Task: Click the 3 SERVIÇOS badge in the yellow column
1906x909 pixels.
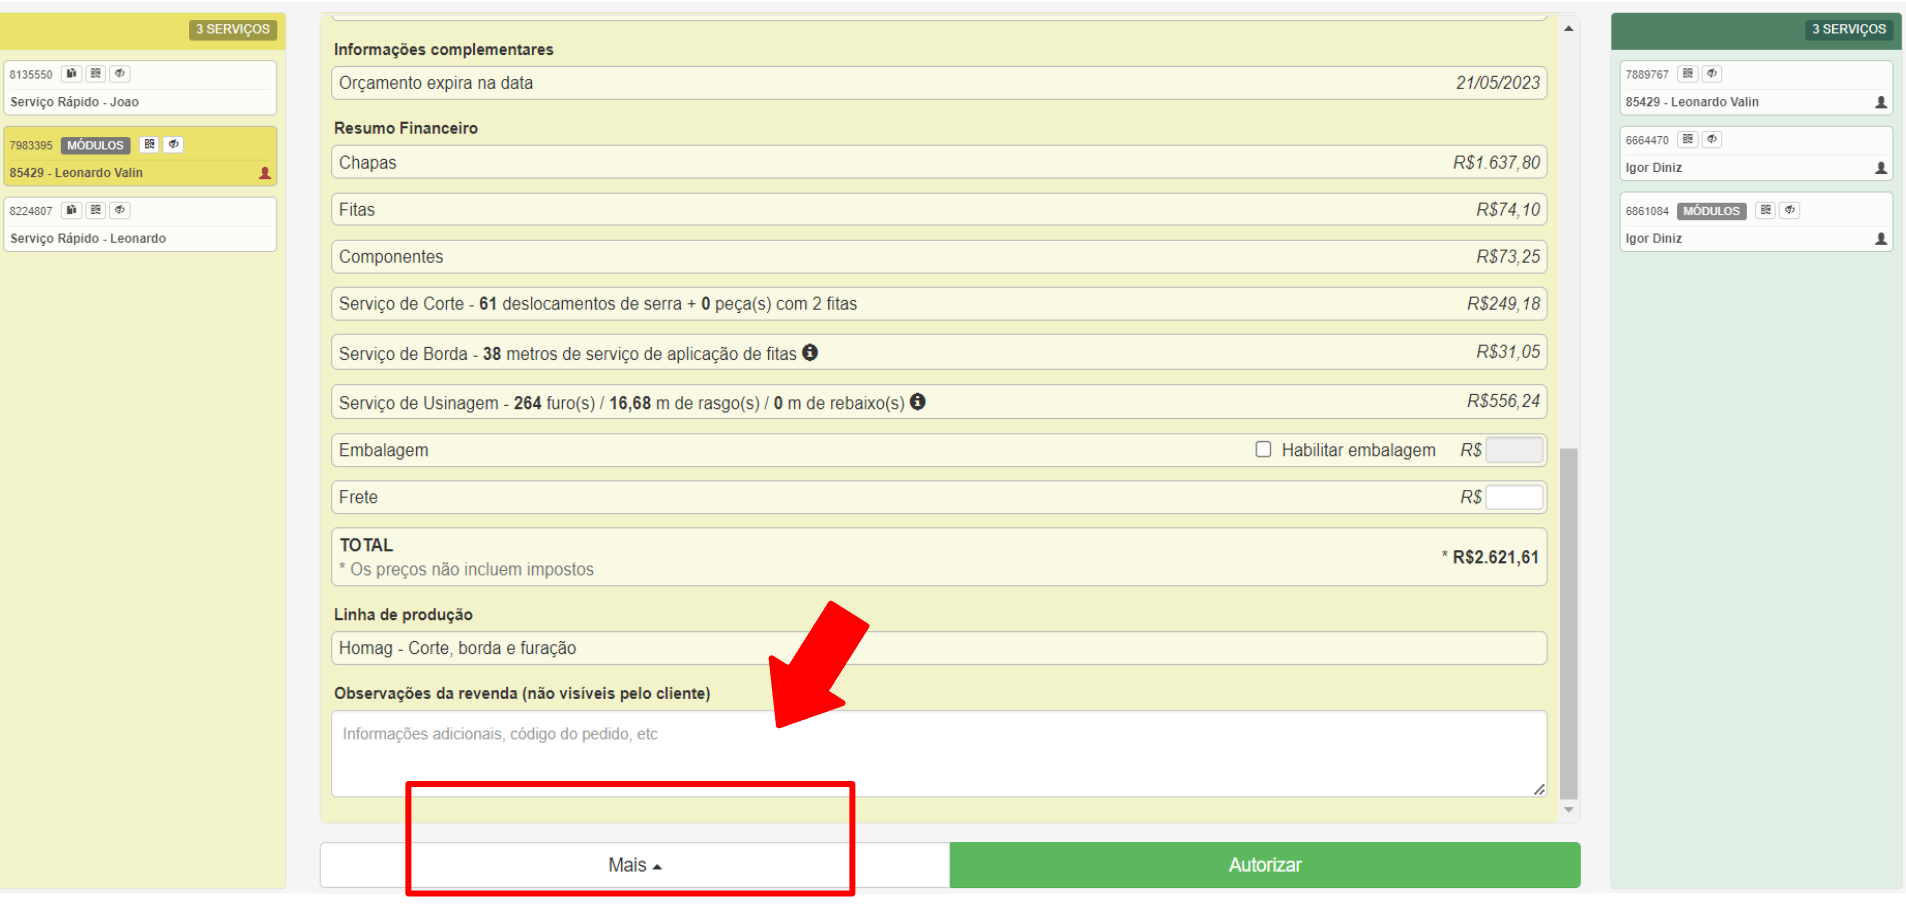Action: [x=233, y=29]
